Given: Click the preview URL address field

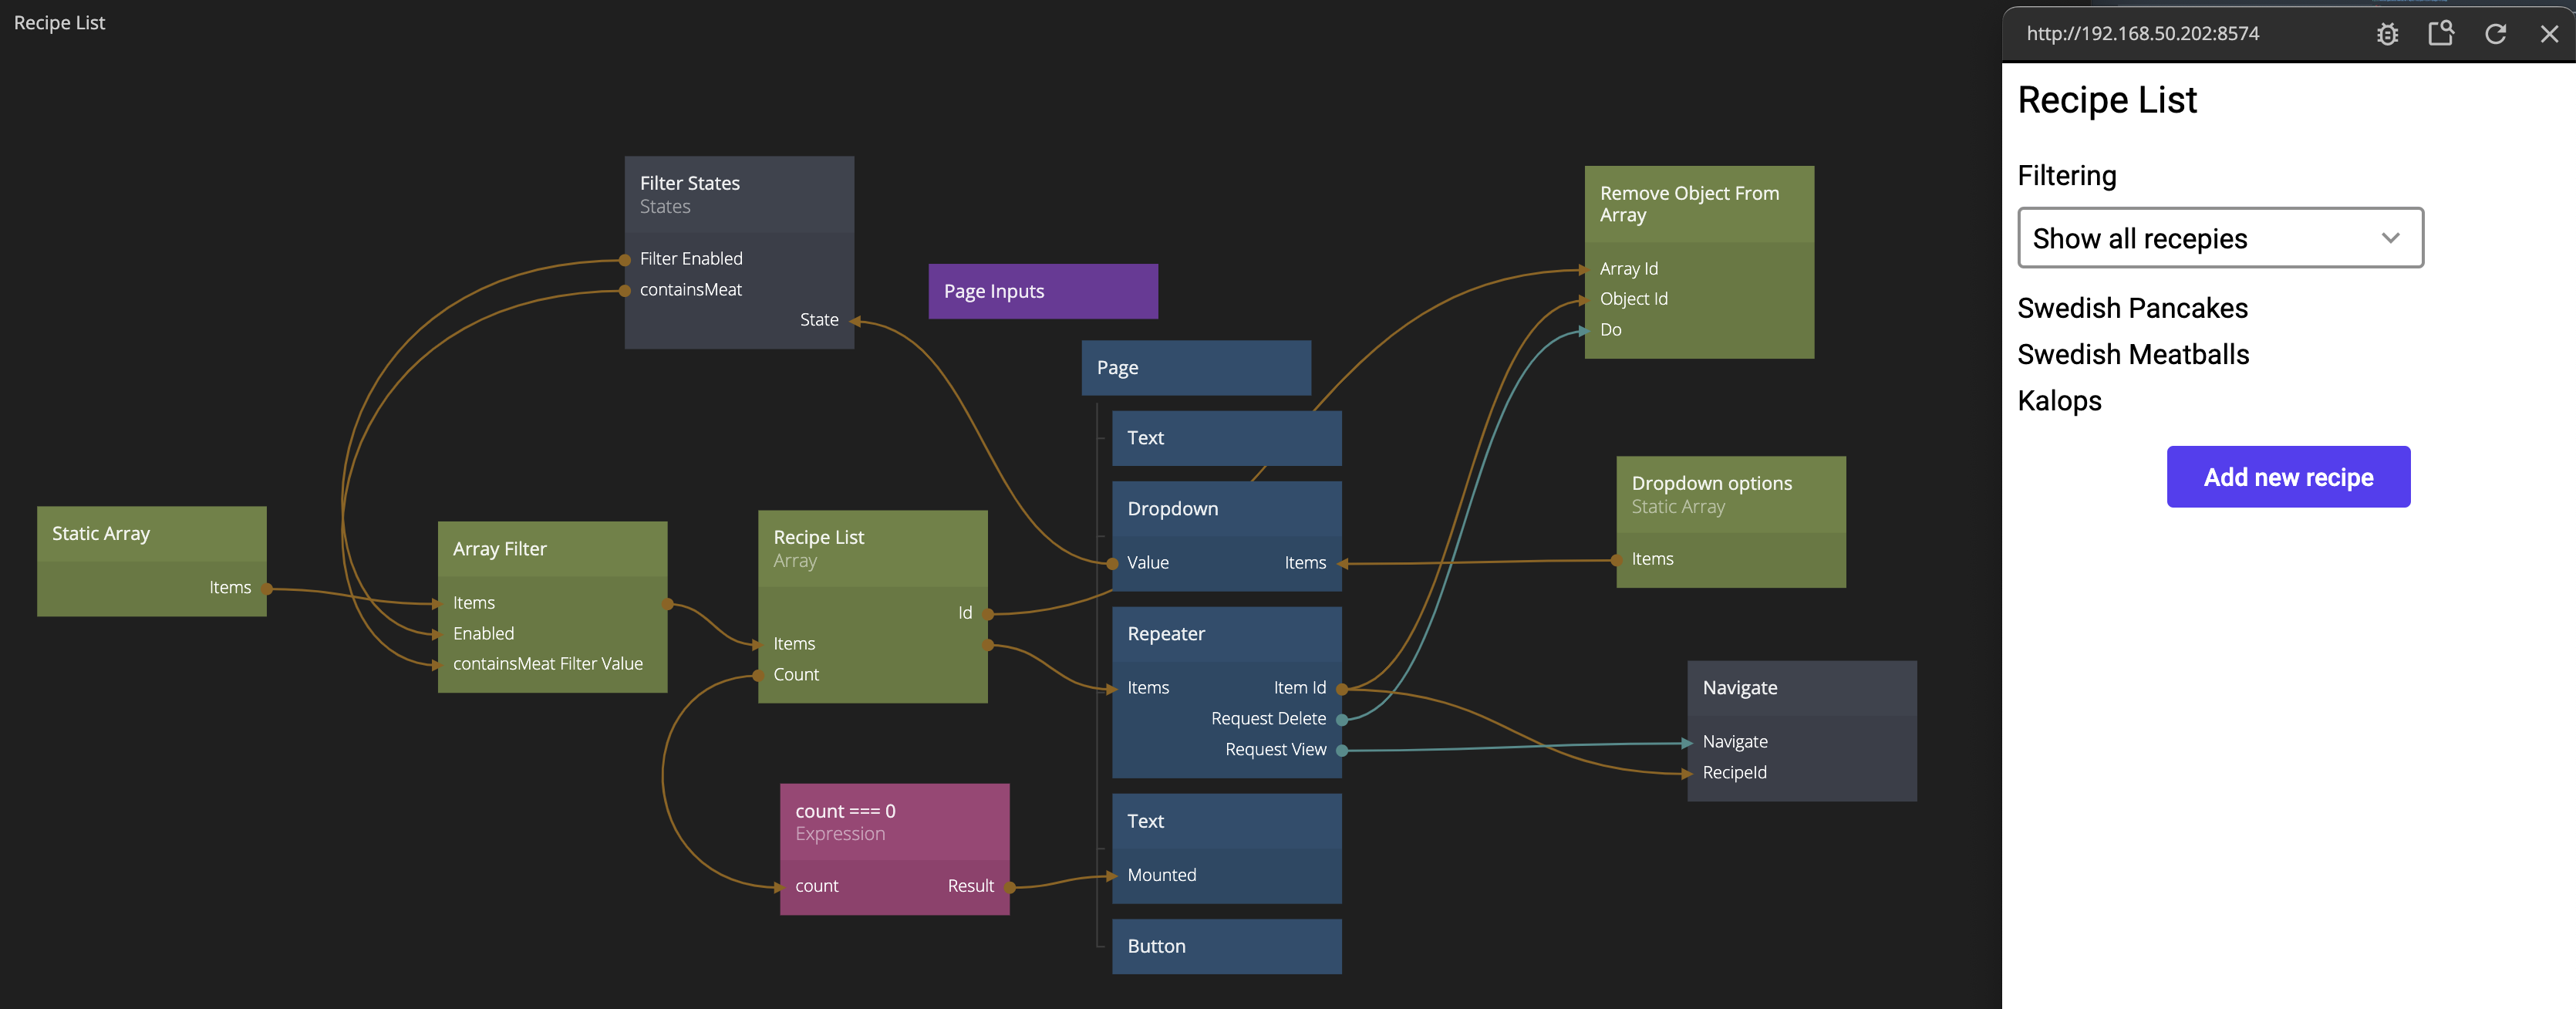Looking at the screenshot, I should [x=2142, y=34].
